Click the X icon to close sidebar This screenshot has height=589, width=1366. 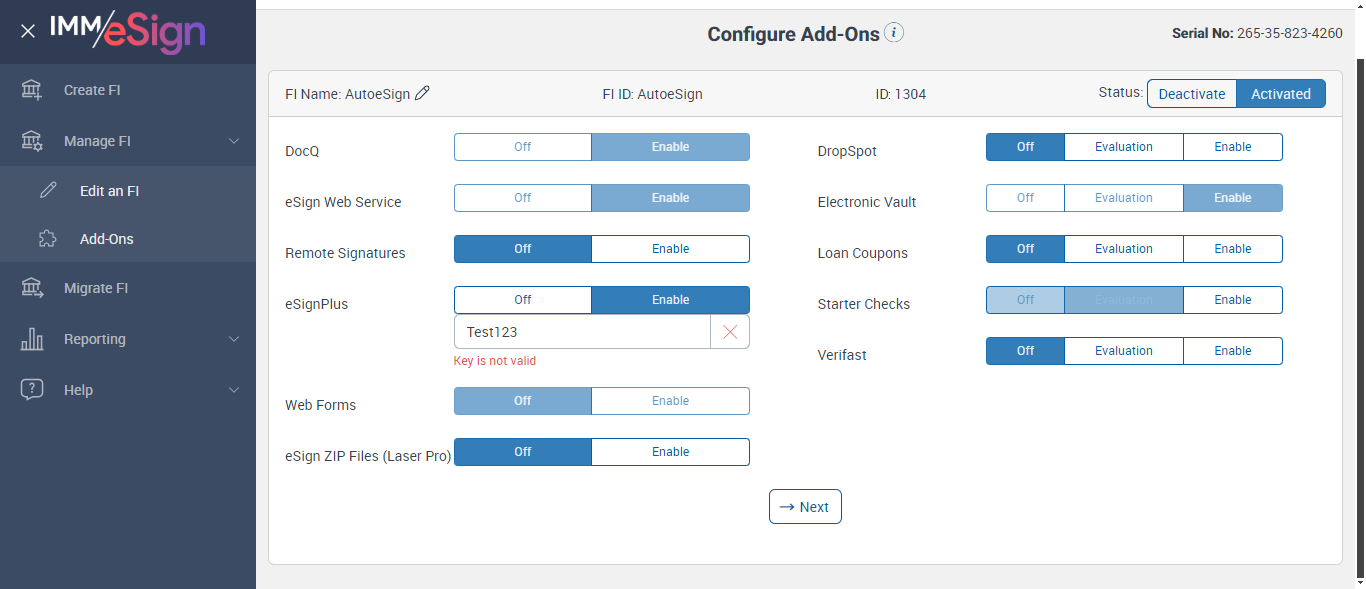click(x=28, y=31)
